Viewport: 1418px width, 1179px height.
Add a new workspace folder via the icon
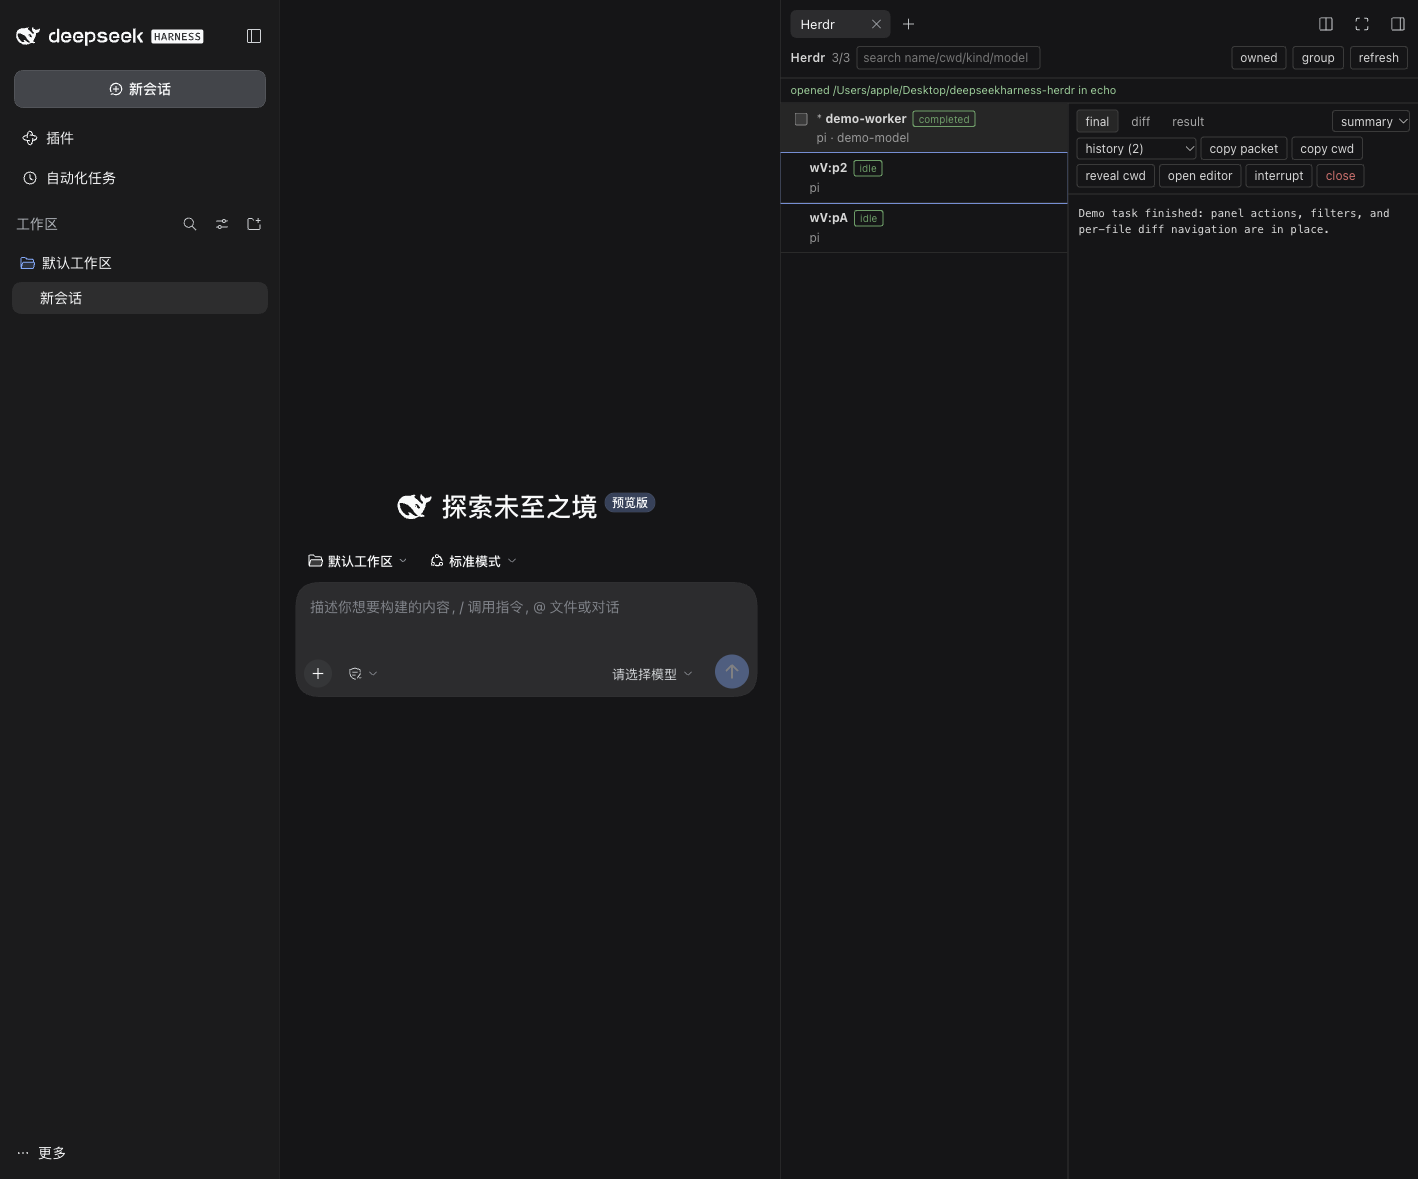click(x=254, y=224)
